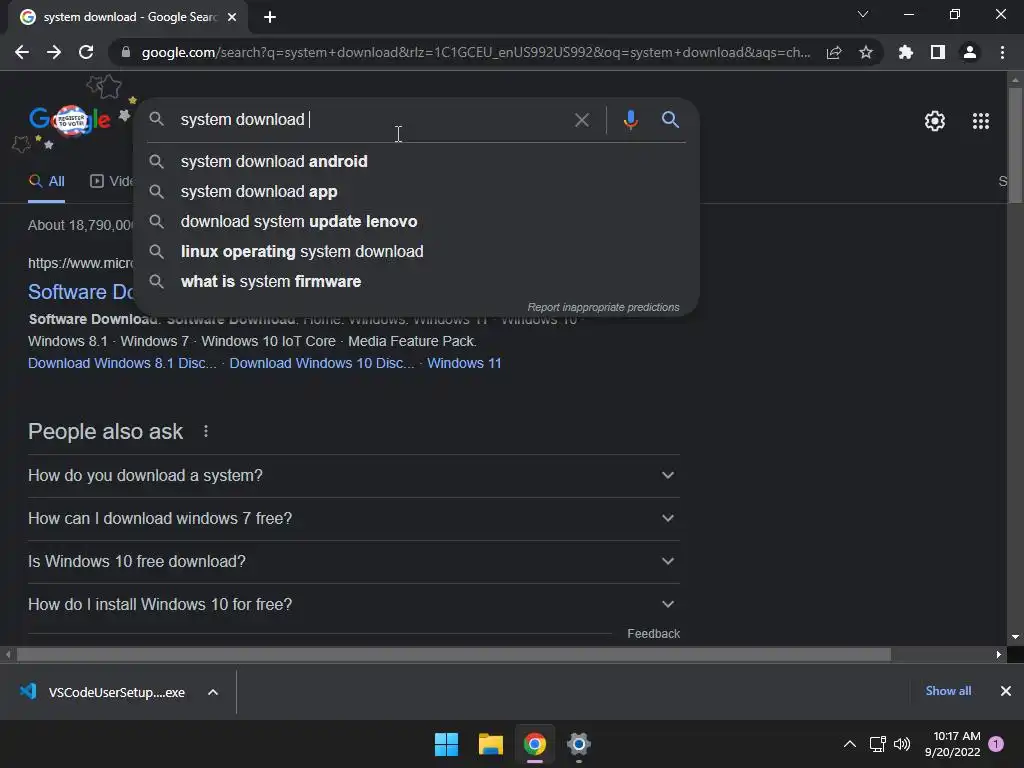
Task: Go forward to the next page
Action: point(54,52)
